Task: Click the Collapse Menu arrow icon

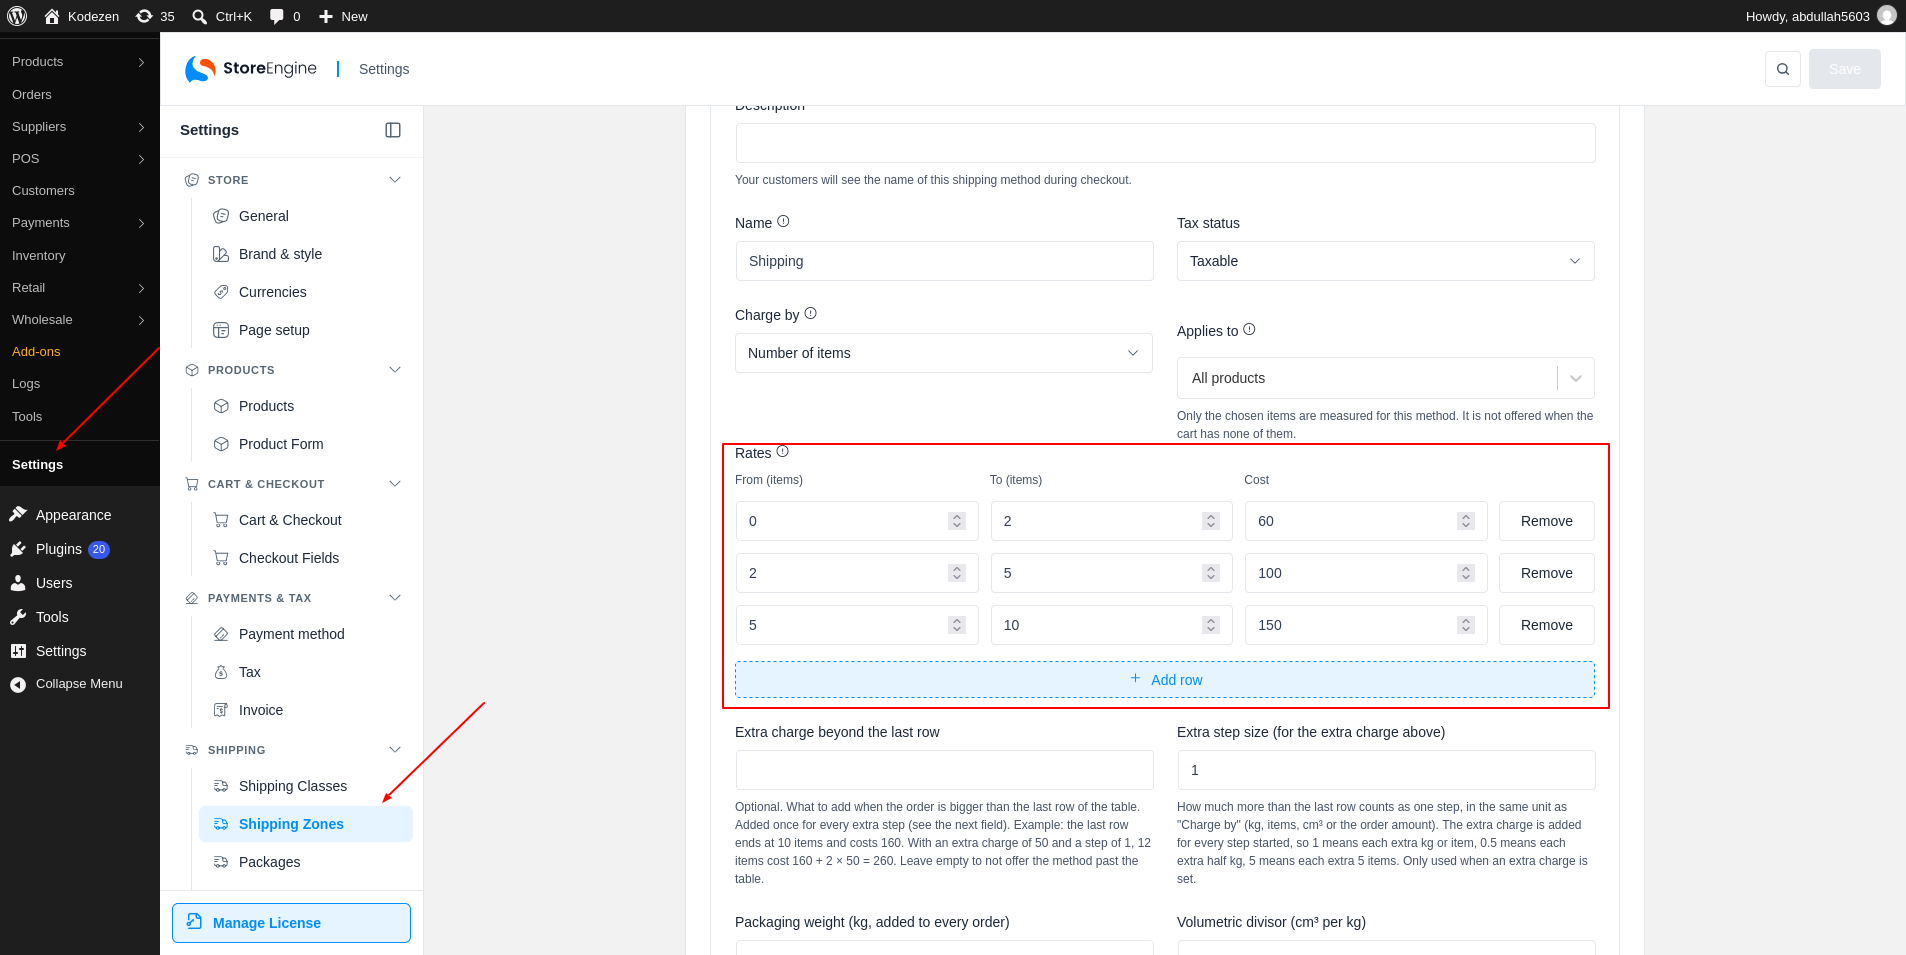Action: tap(18, 684)
